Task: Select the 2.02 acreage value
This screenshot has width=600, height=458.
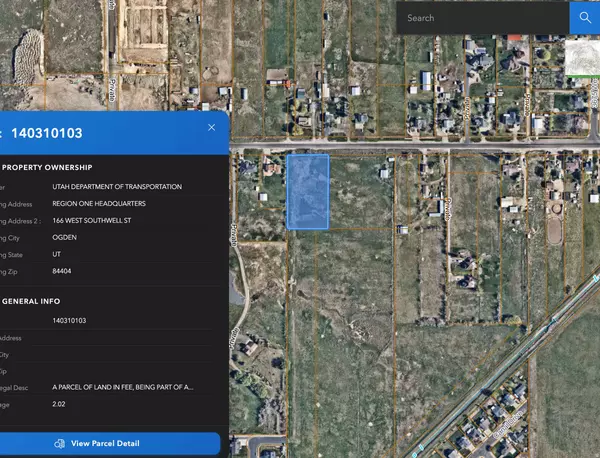Action: 60,404
